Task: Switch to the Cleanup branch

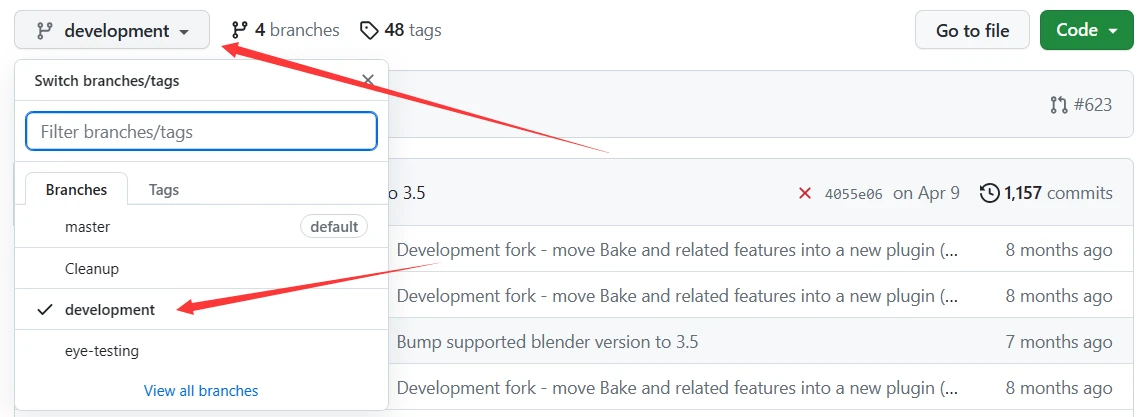Action: 92,269
